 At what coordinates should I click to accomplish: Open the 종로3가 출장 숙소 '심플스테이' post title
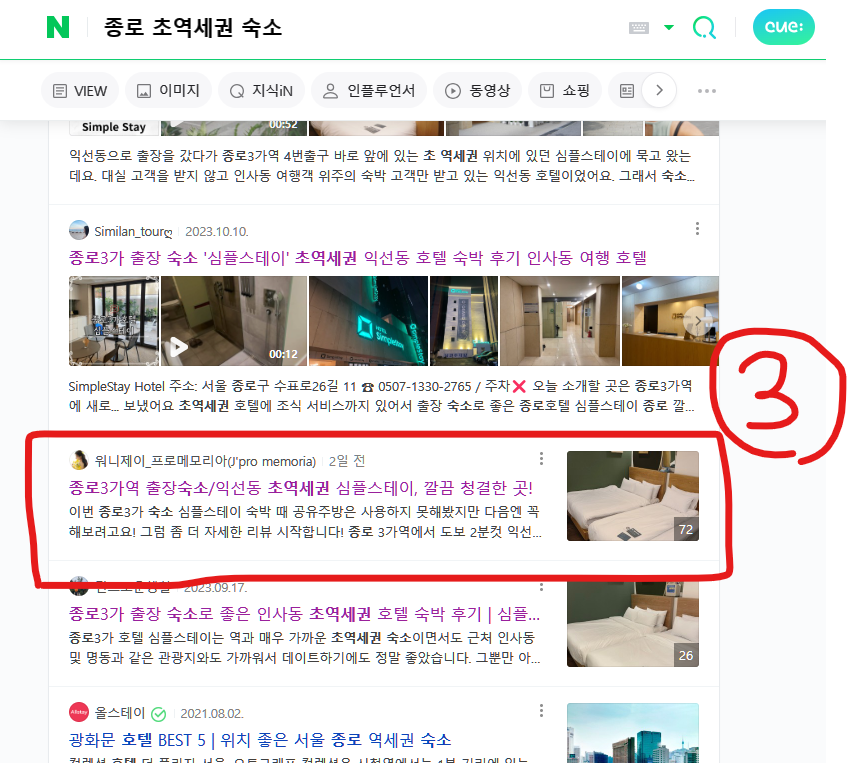pyautogui.click(x=357, y=257)
